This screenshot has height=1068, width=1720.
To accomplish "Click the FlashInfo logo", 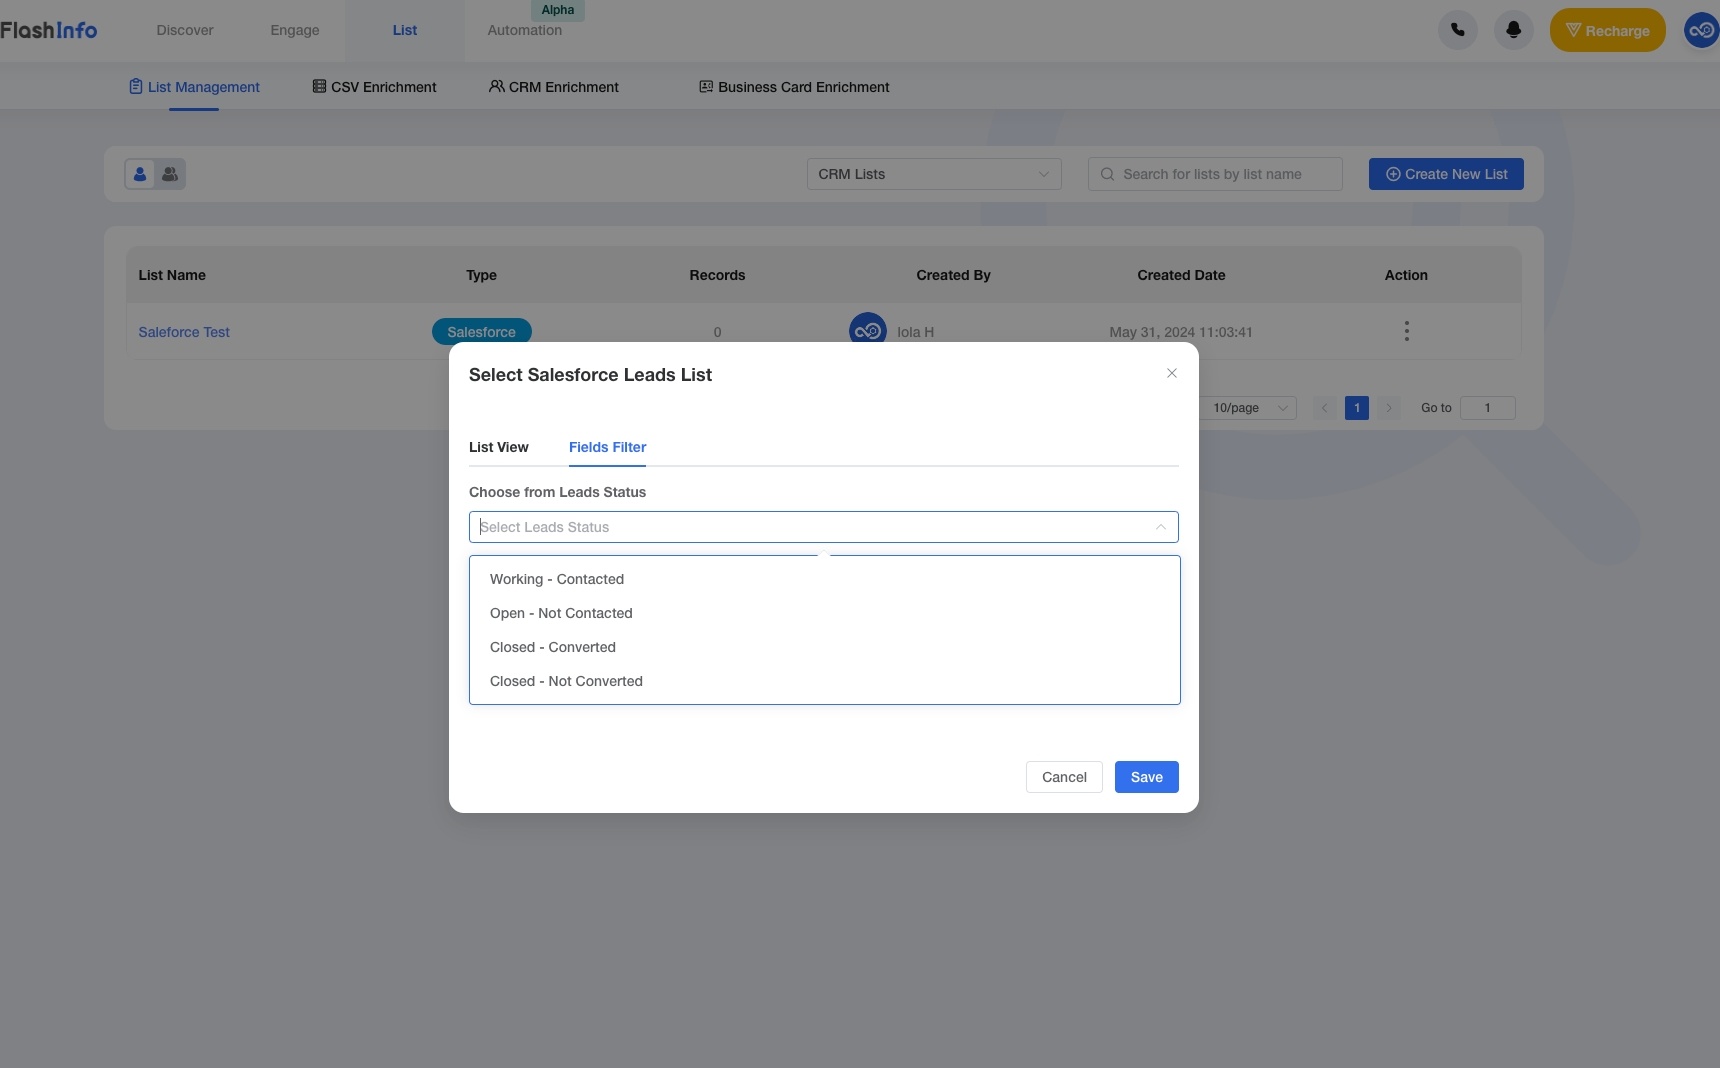I will point(49,30).
